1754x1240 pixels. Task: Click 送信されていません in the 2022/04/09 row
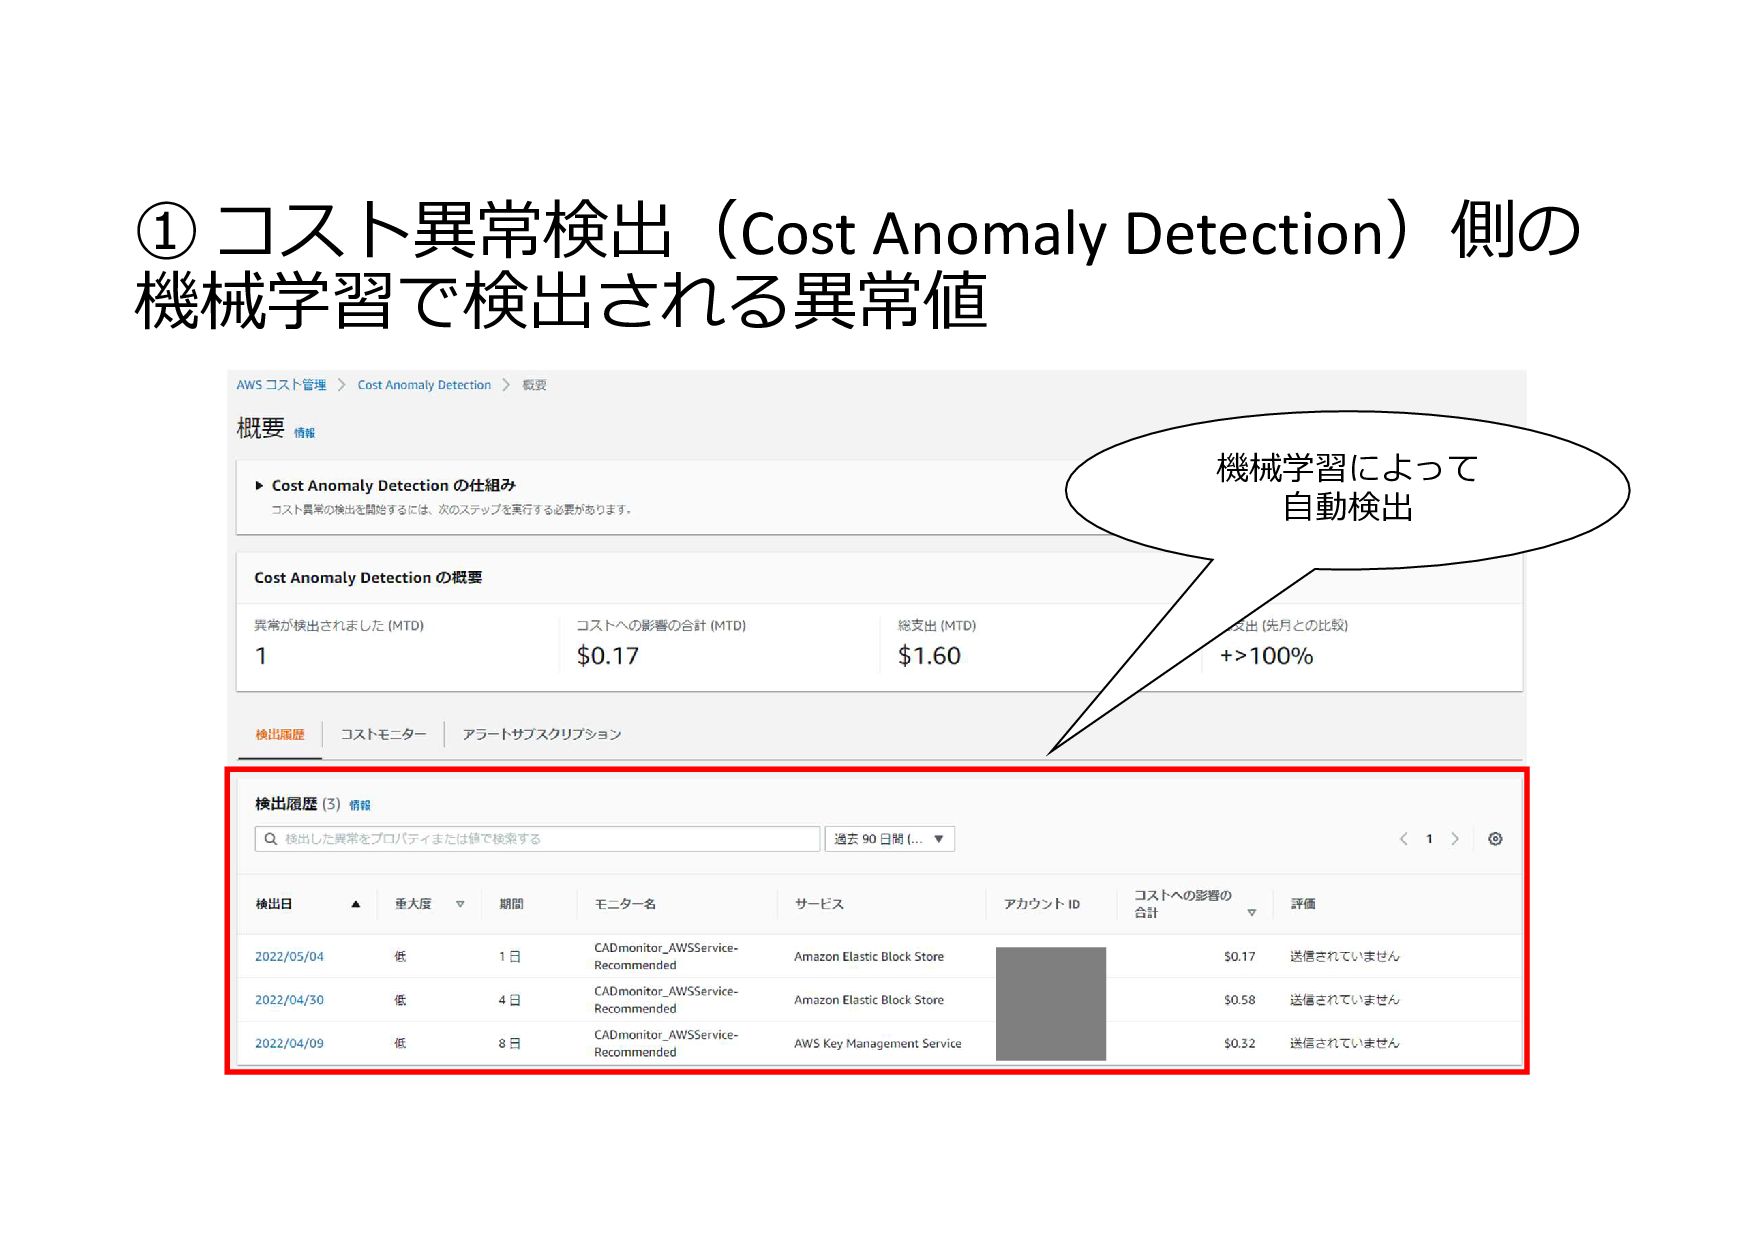1344,1043
